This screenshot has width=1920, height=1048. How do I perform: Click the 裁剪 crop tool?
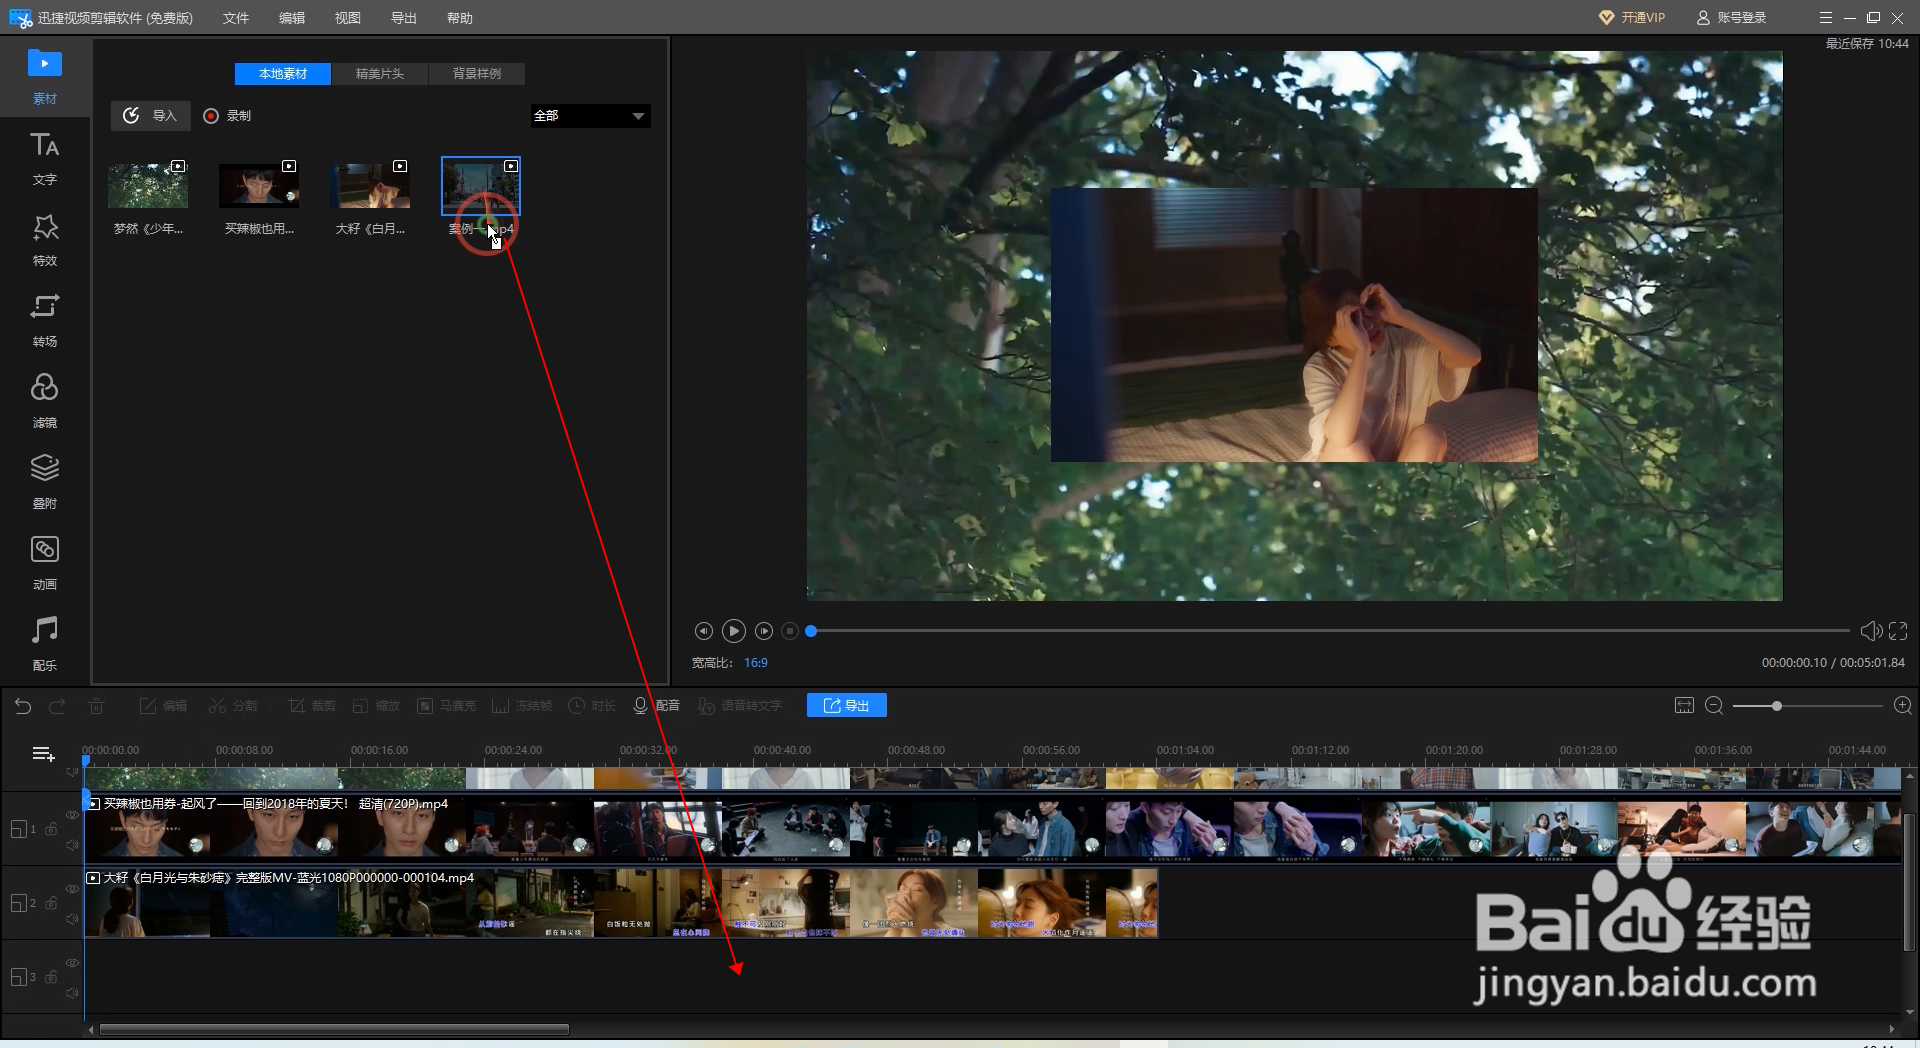(x=312, y=706)
